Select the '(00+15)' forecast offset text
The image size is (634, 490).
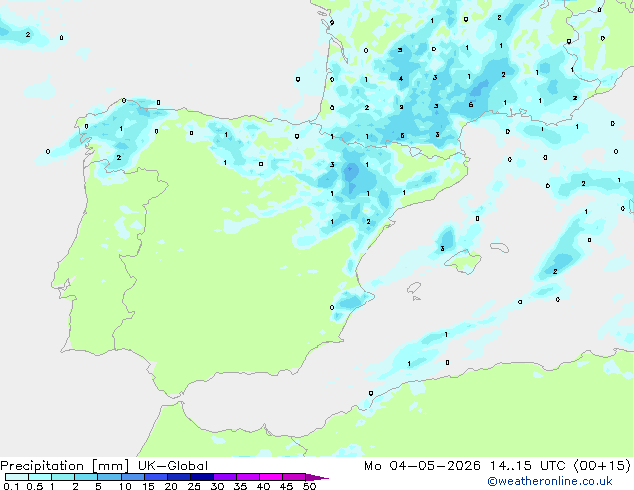coord(602,466)
